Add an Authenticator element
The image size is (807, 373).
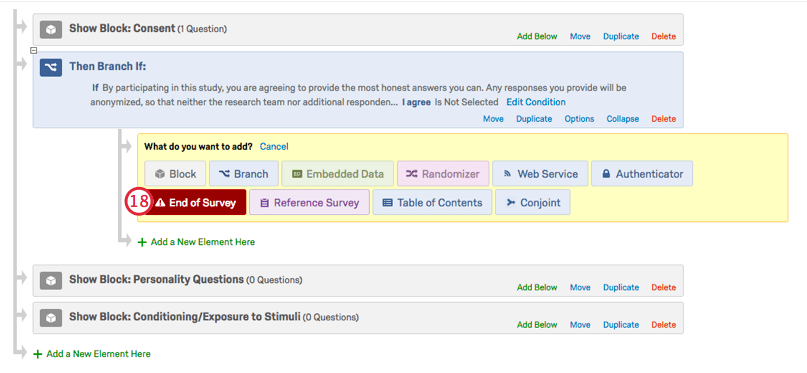coord(642,174)
